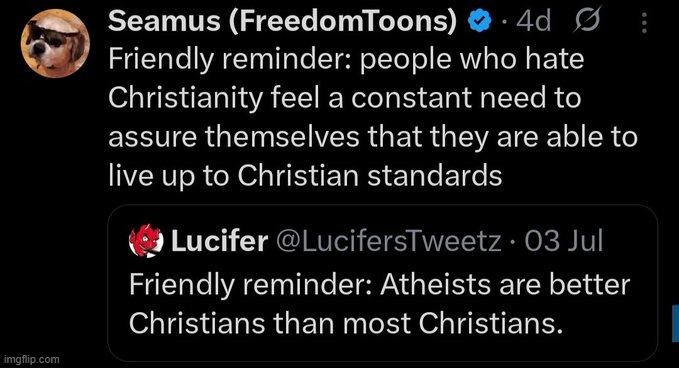
Task: Open the three-dot more options menu
Action: [x=644, y=23]
